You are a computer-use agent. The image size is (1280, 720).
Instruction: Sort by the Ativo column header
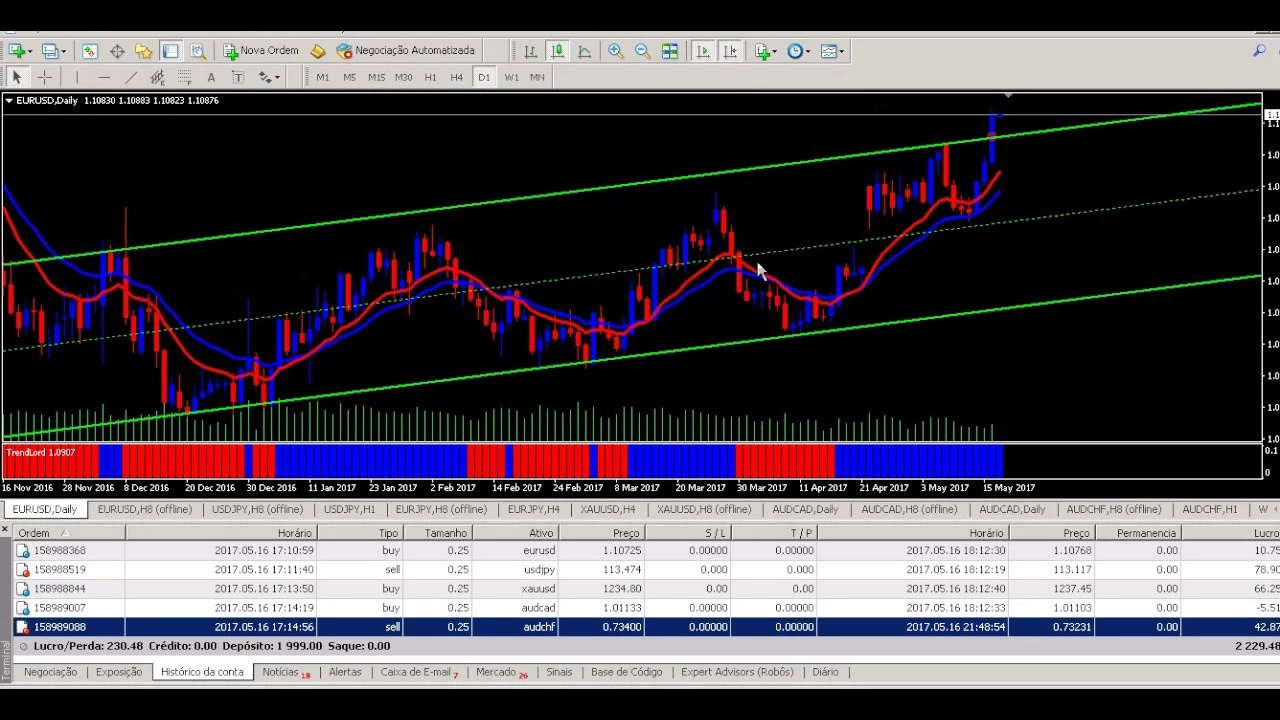(514, 533)
